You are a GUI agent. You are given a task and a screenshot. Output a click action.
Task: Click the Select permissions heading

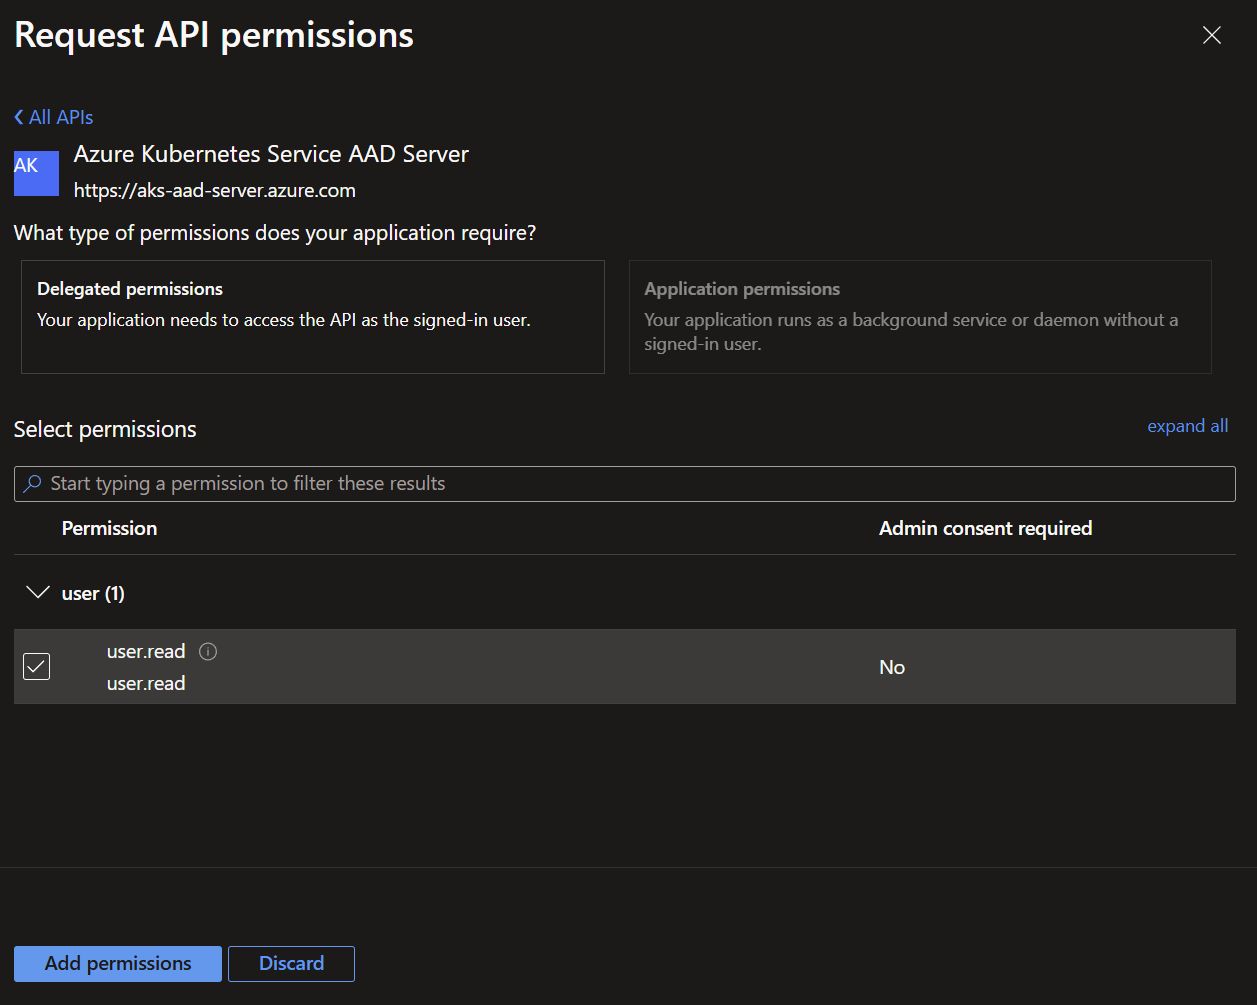(x=105, y=430)
